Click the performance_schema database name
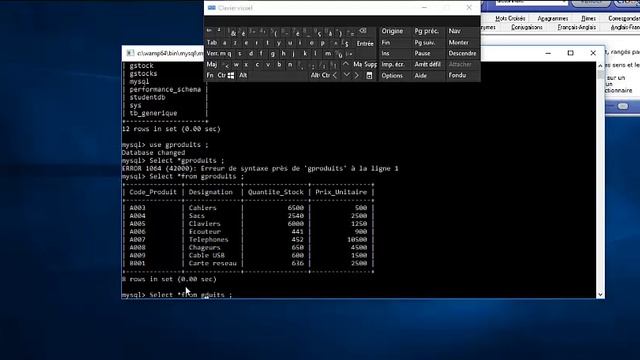The height and width of the screenshot is (360, 640). (x=165, y=89)
